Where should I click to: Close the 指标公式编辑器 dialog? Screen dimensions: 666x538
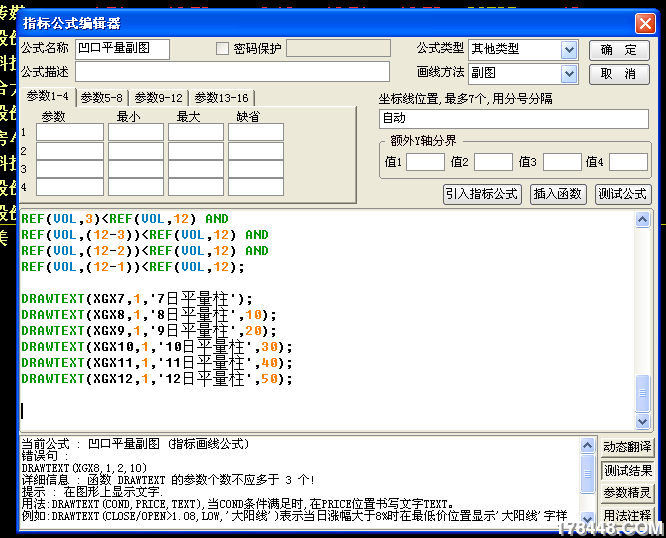(x=645, y=23)
